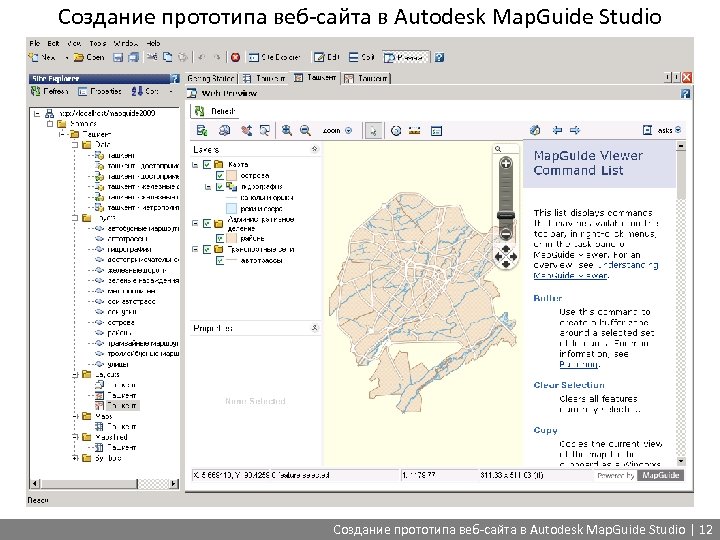Viewport: 720px width, 540px height.
Task: Click the Forward arrow in task pane toolbar
Action: (575, 130)
